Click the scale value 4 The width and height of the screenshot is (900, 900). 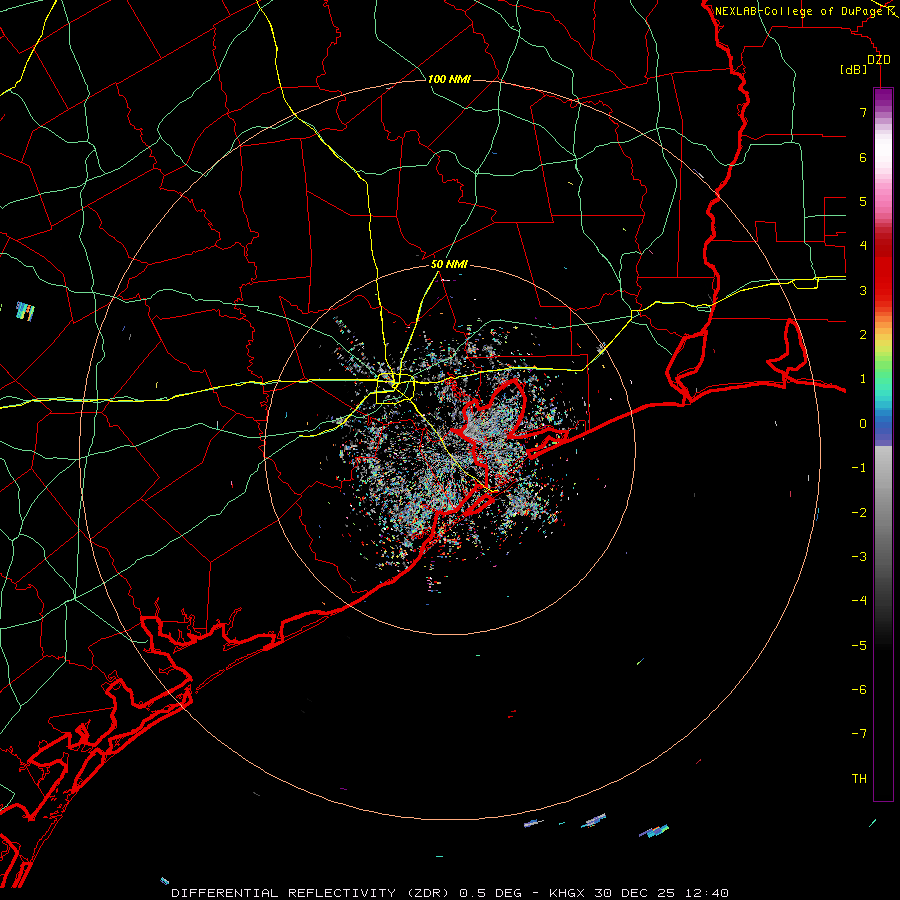point(863,246)
